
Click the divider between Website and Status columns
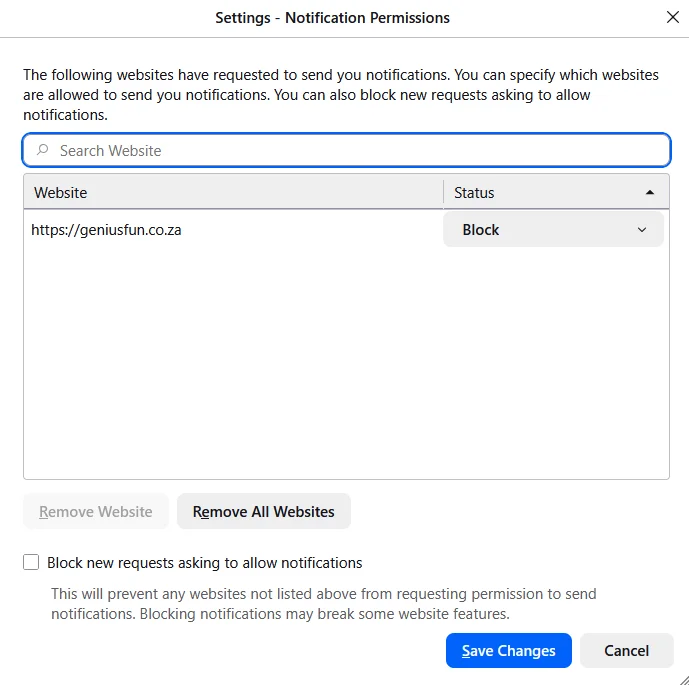click(x=444, y=192)
